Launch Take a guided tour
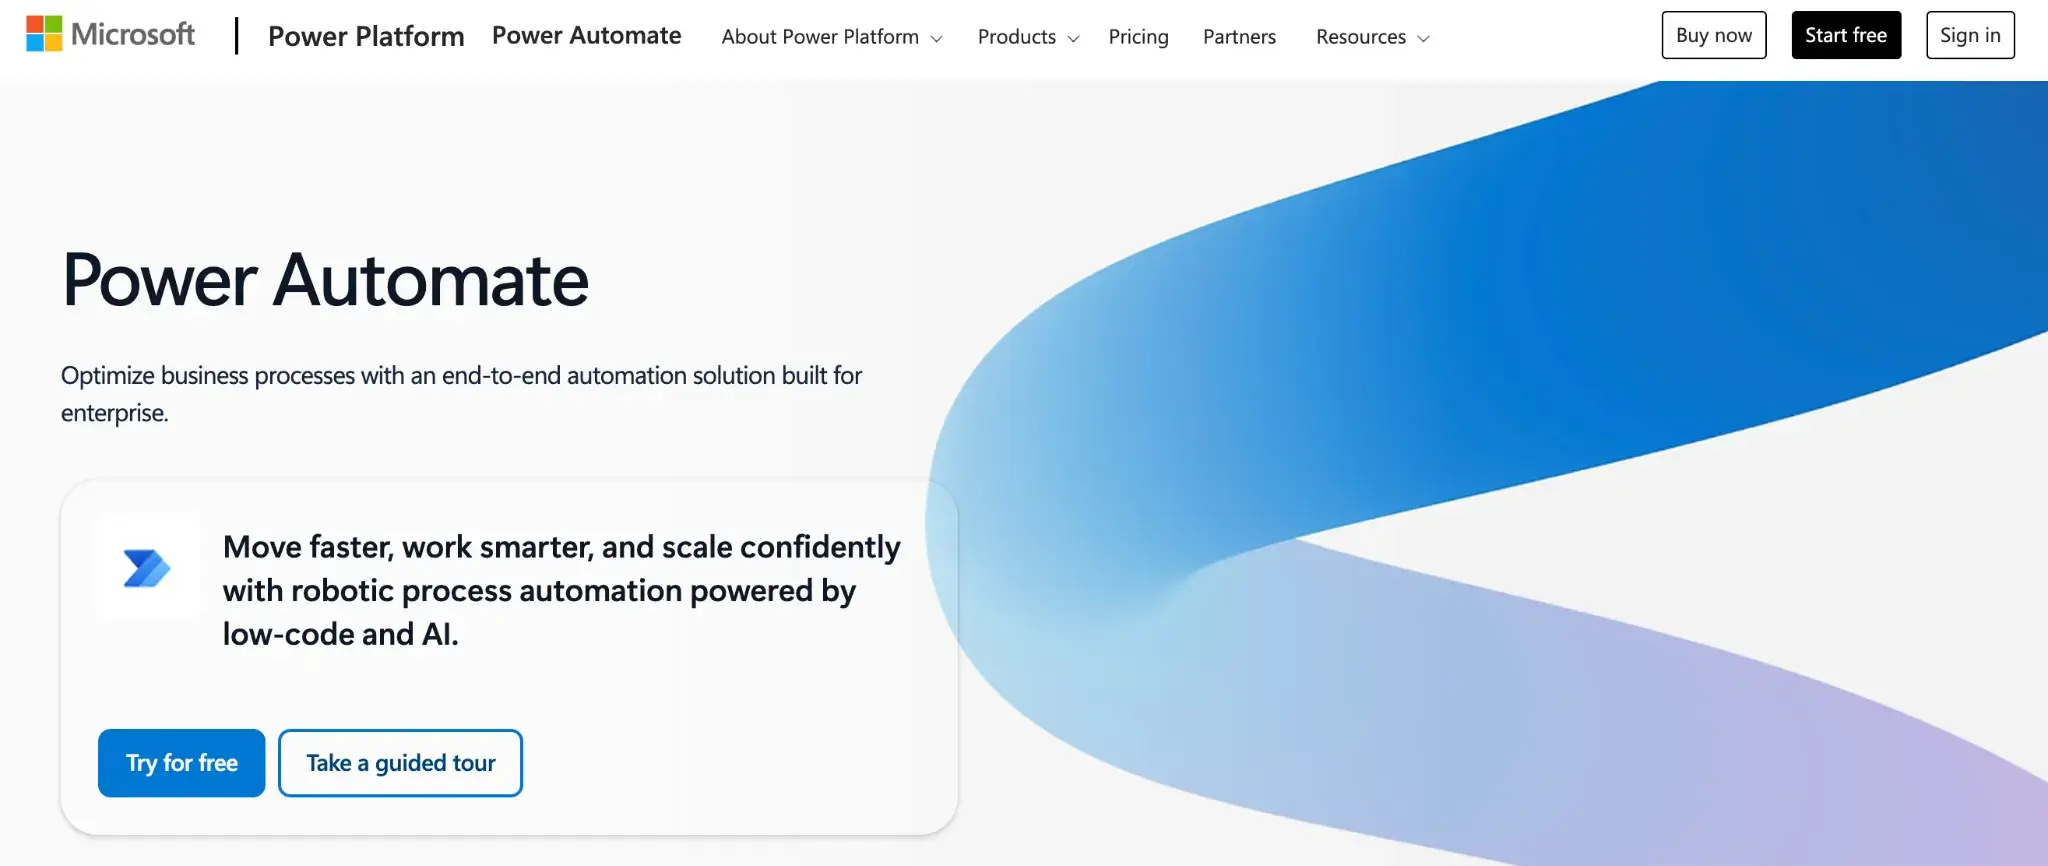 400,763
